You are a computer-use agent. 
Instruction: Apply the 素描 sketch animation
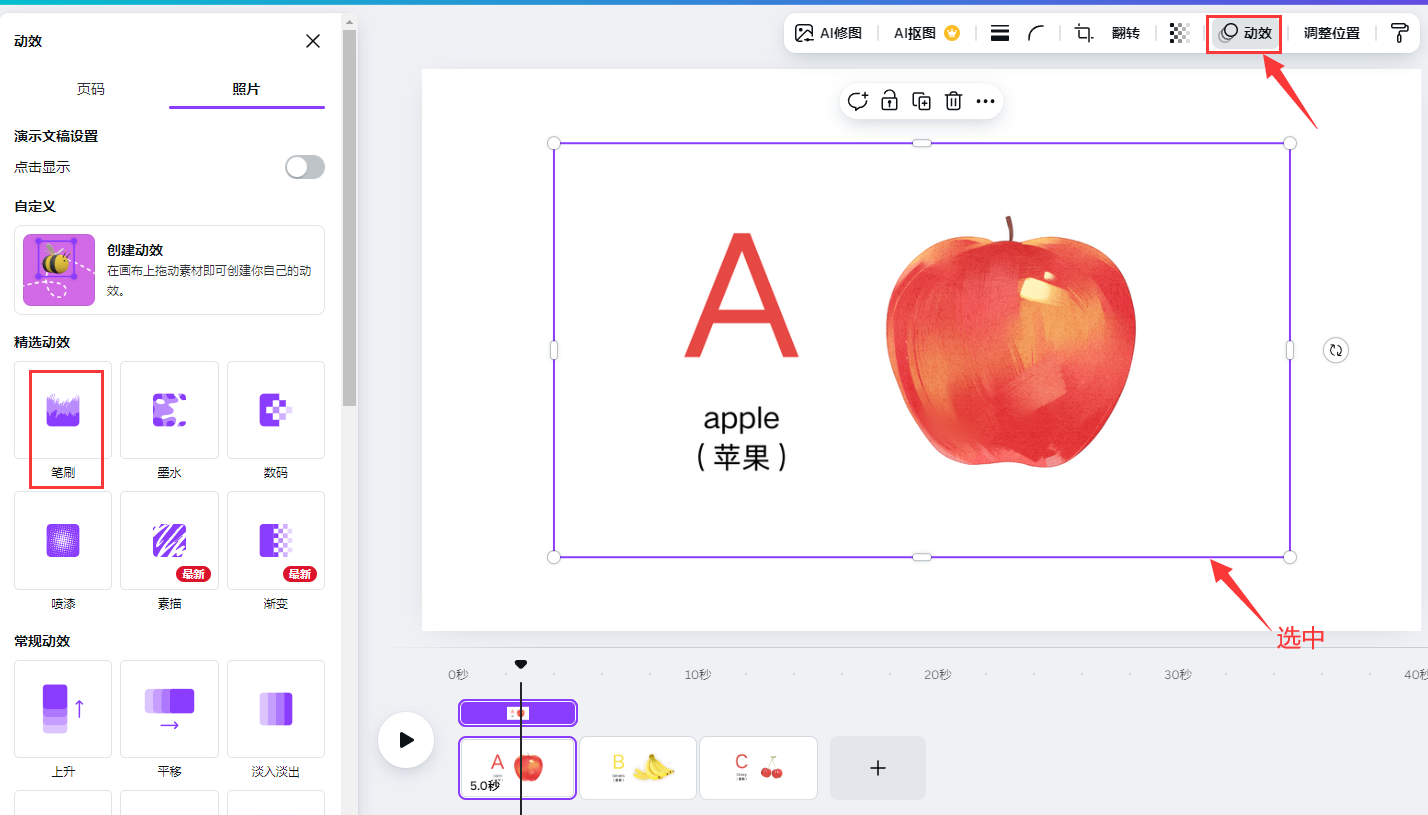coord(169,540)
